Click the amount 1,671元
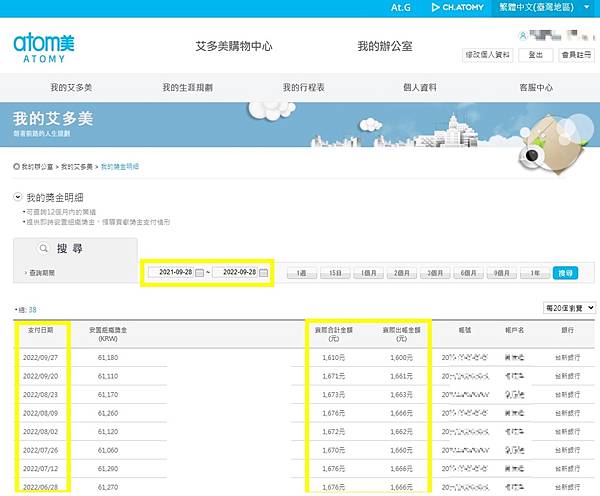The width and height of the screenshot is (600, 496). [334, 376]
